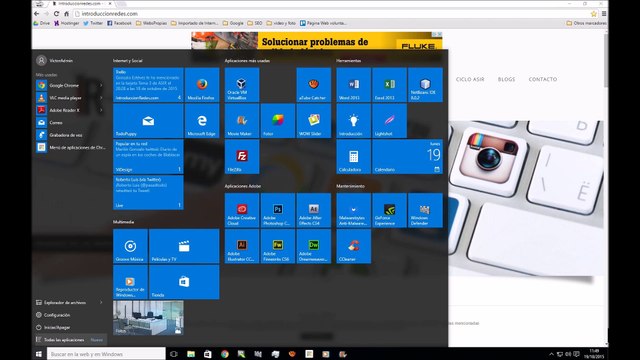Launch the Adobe Creative Cloud tile

pos(242,210)
